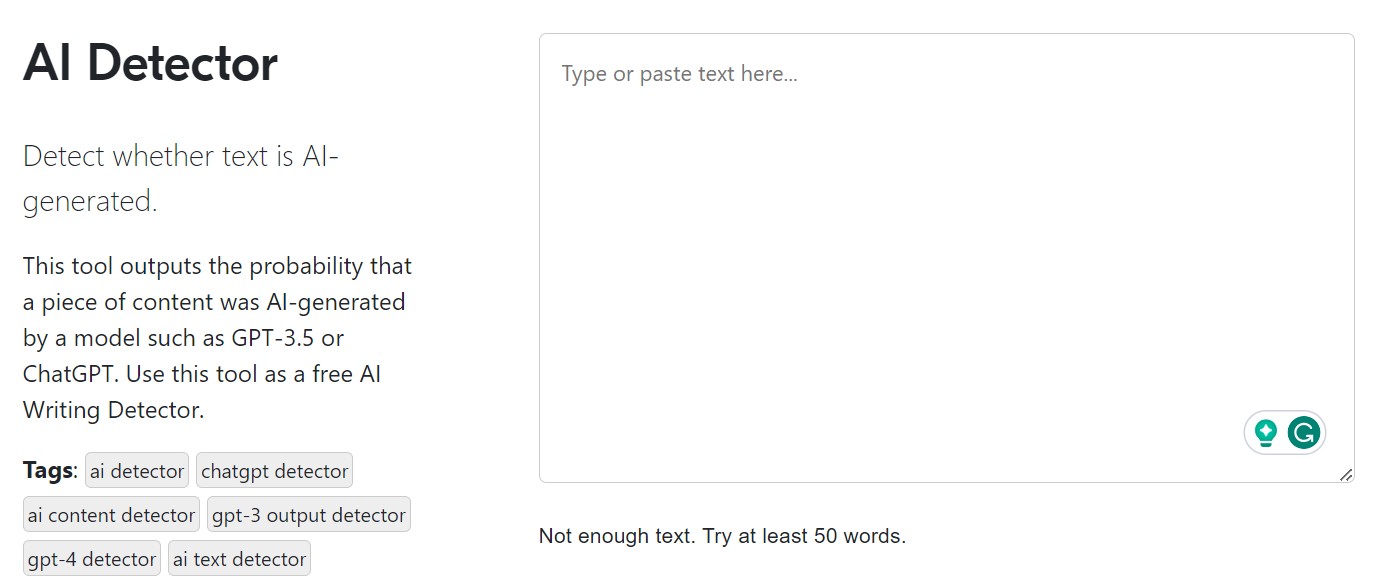Click the word 'GPT-3.5' in the description
This screenshot has width=1388, height=580.
[x=268, y=338]
